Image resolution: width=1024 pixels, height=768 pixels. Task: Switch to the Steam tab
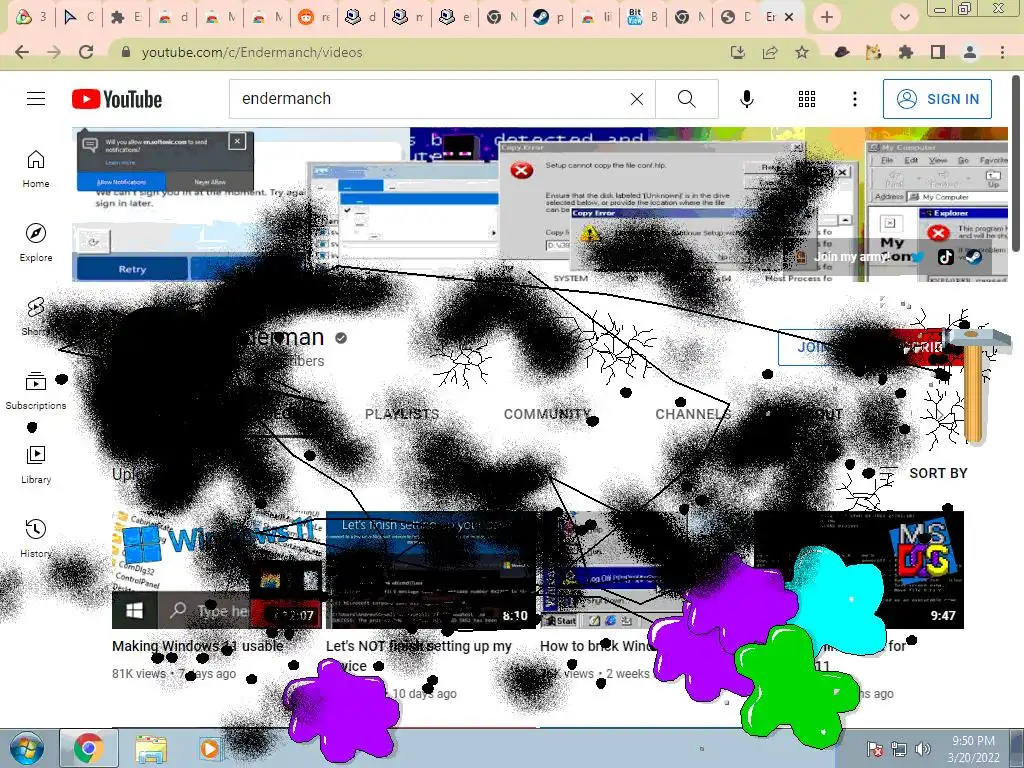click(550, 17)
